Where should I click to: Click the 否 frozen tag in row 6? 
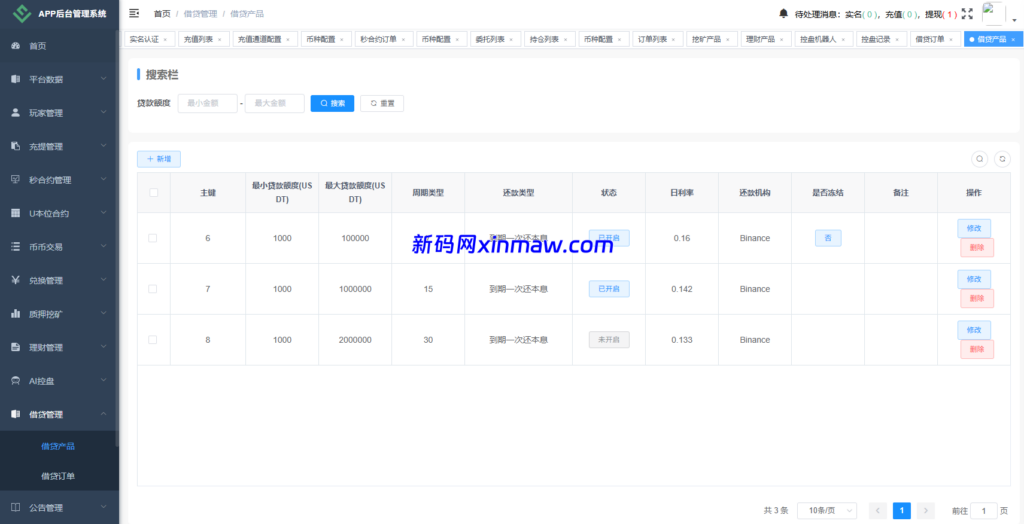[x=828, y=238]
